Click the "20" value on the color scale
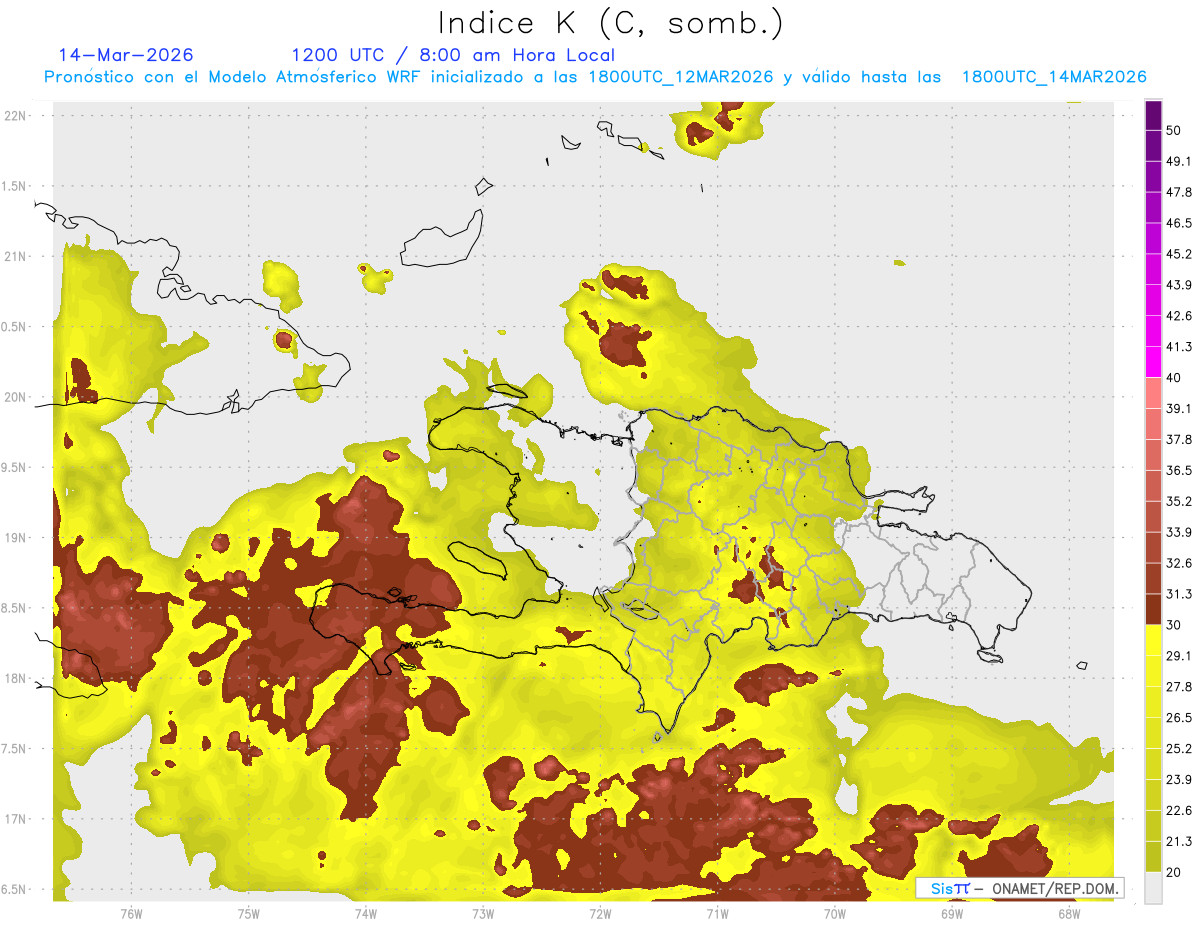1200x927 pixels. [x=1174, y=872]
